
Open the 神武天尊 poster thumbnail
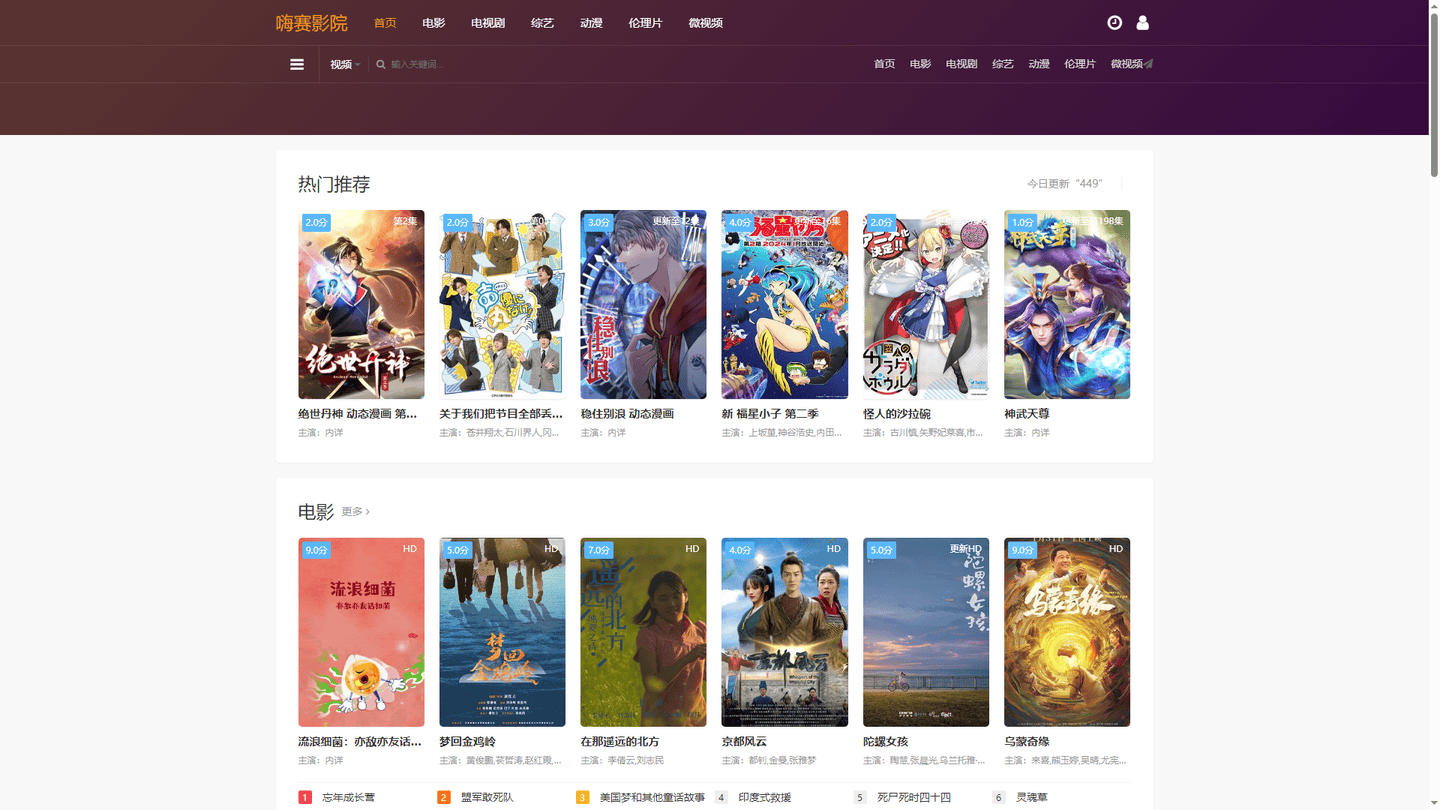point(1067,304)
